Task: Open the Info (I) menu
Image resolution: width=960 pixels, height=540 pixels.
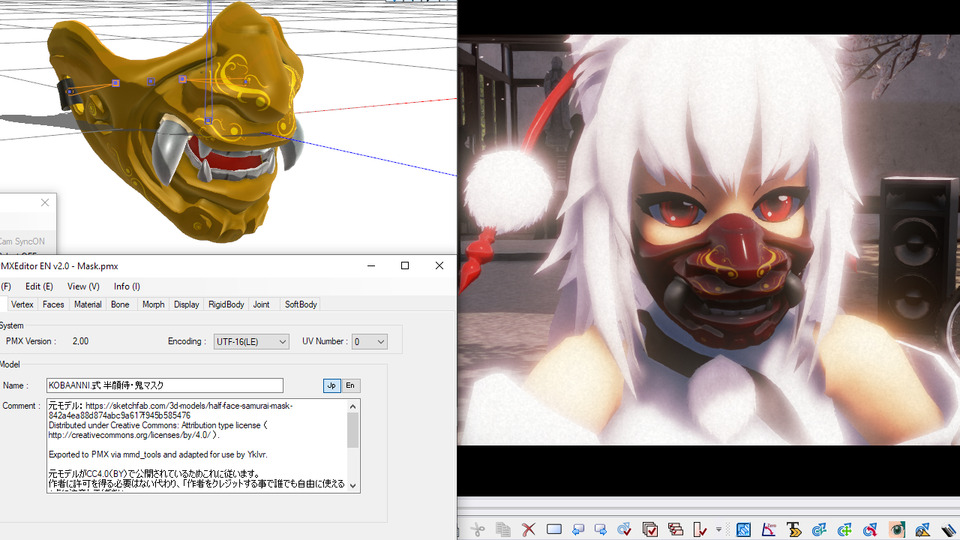Action: [x=127, y=286]
